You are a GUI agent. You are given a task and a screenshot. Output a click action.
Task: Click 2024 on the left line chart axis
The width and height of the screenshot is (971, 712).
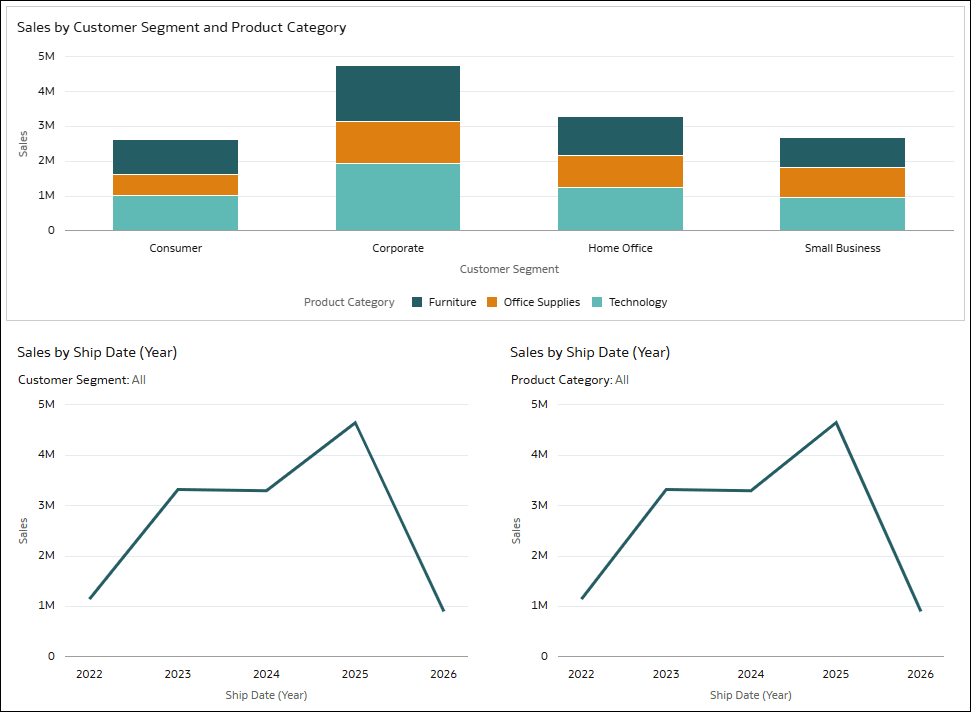266,674
